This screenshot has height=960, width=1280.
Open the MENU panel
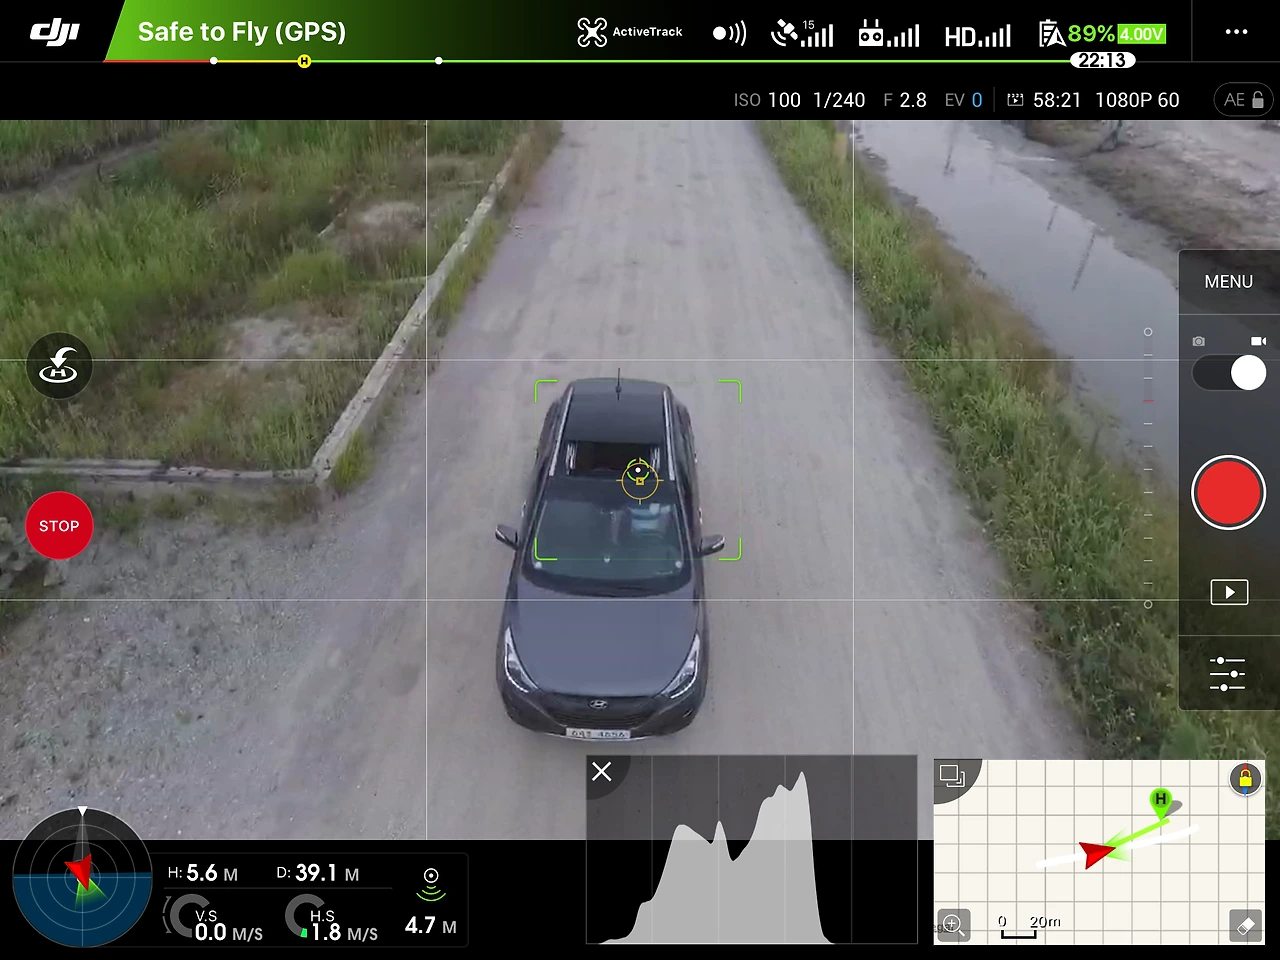1228,281
